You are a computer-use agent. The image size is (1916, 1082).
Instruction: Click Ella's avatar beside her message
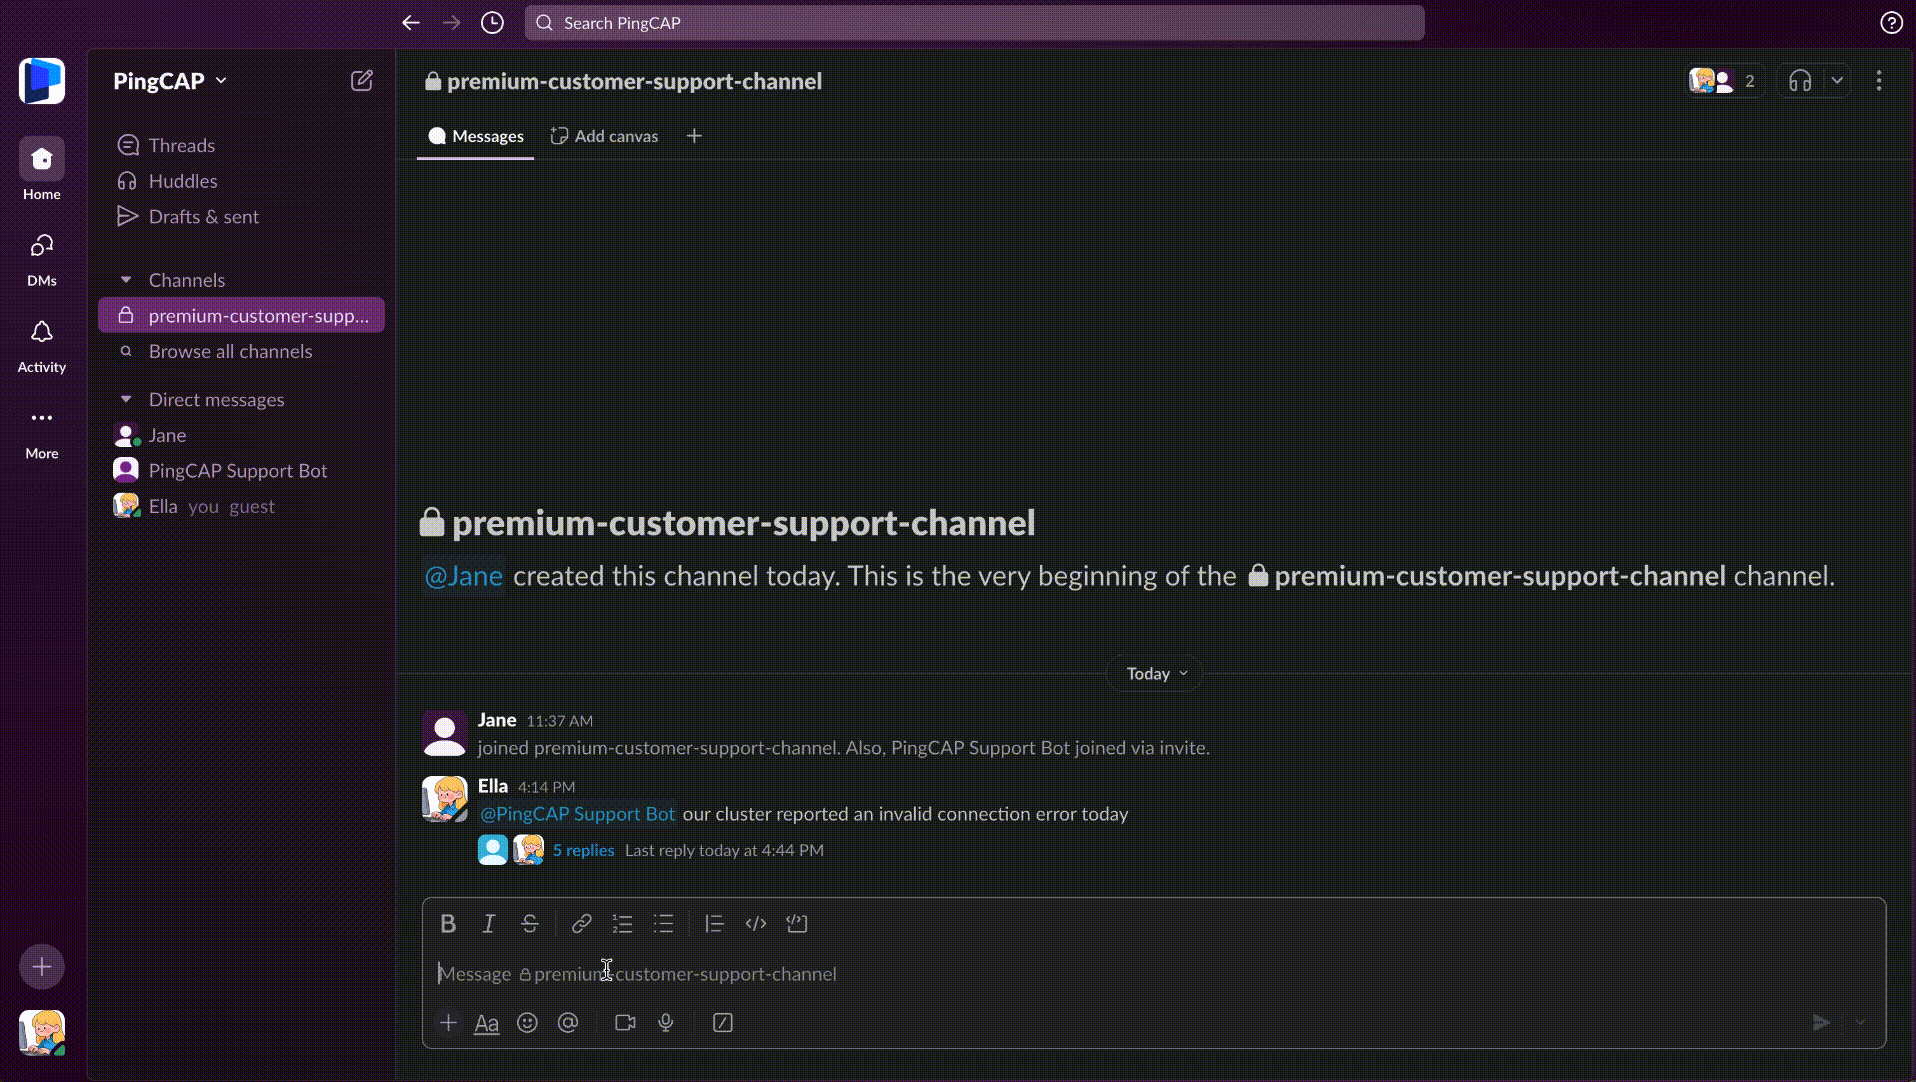pyautogui.click(x=444, y=799)
